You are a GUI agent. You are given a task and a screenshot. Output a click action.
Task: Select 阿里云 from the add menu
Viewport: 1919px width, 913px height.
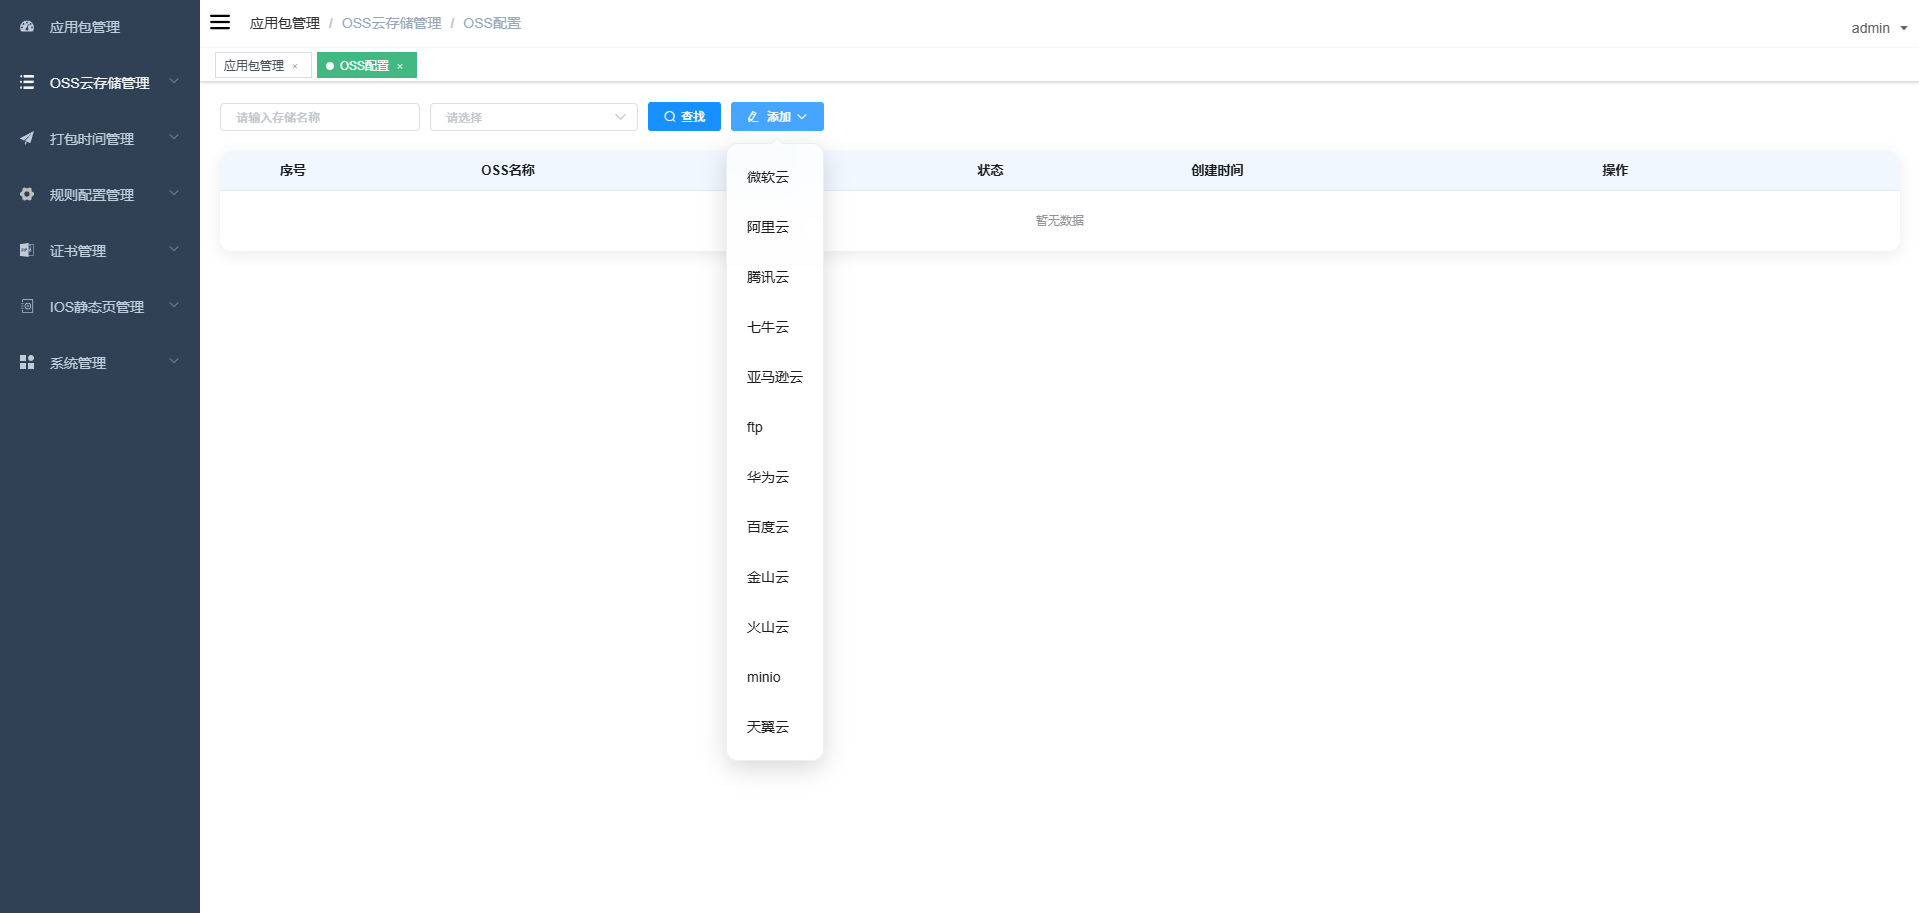point(766,227)
